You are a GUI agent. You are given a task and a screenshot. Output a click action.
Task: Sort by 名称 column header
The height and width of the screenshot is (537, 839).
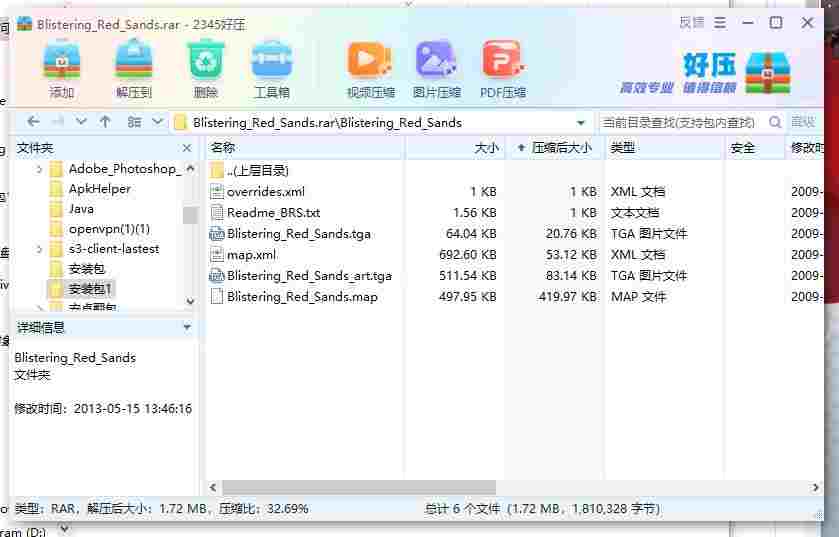(304, 148)
